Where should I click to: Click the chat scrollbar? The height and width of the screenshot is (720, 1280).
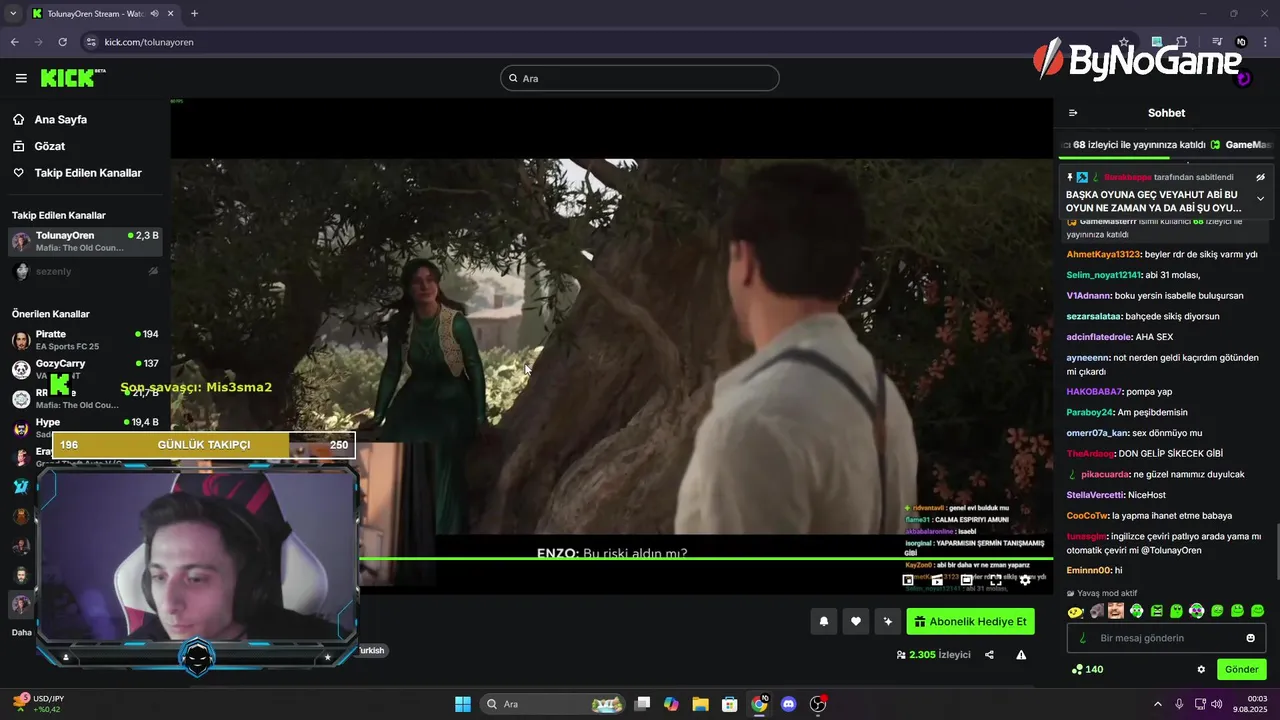tap(1276, 550)
